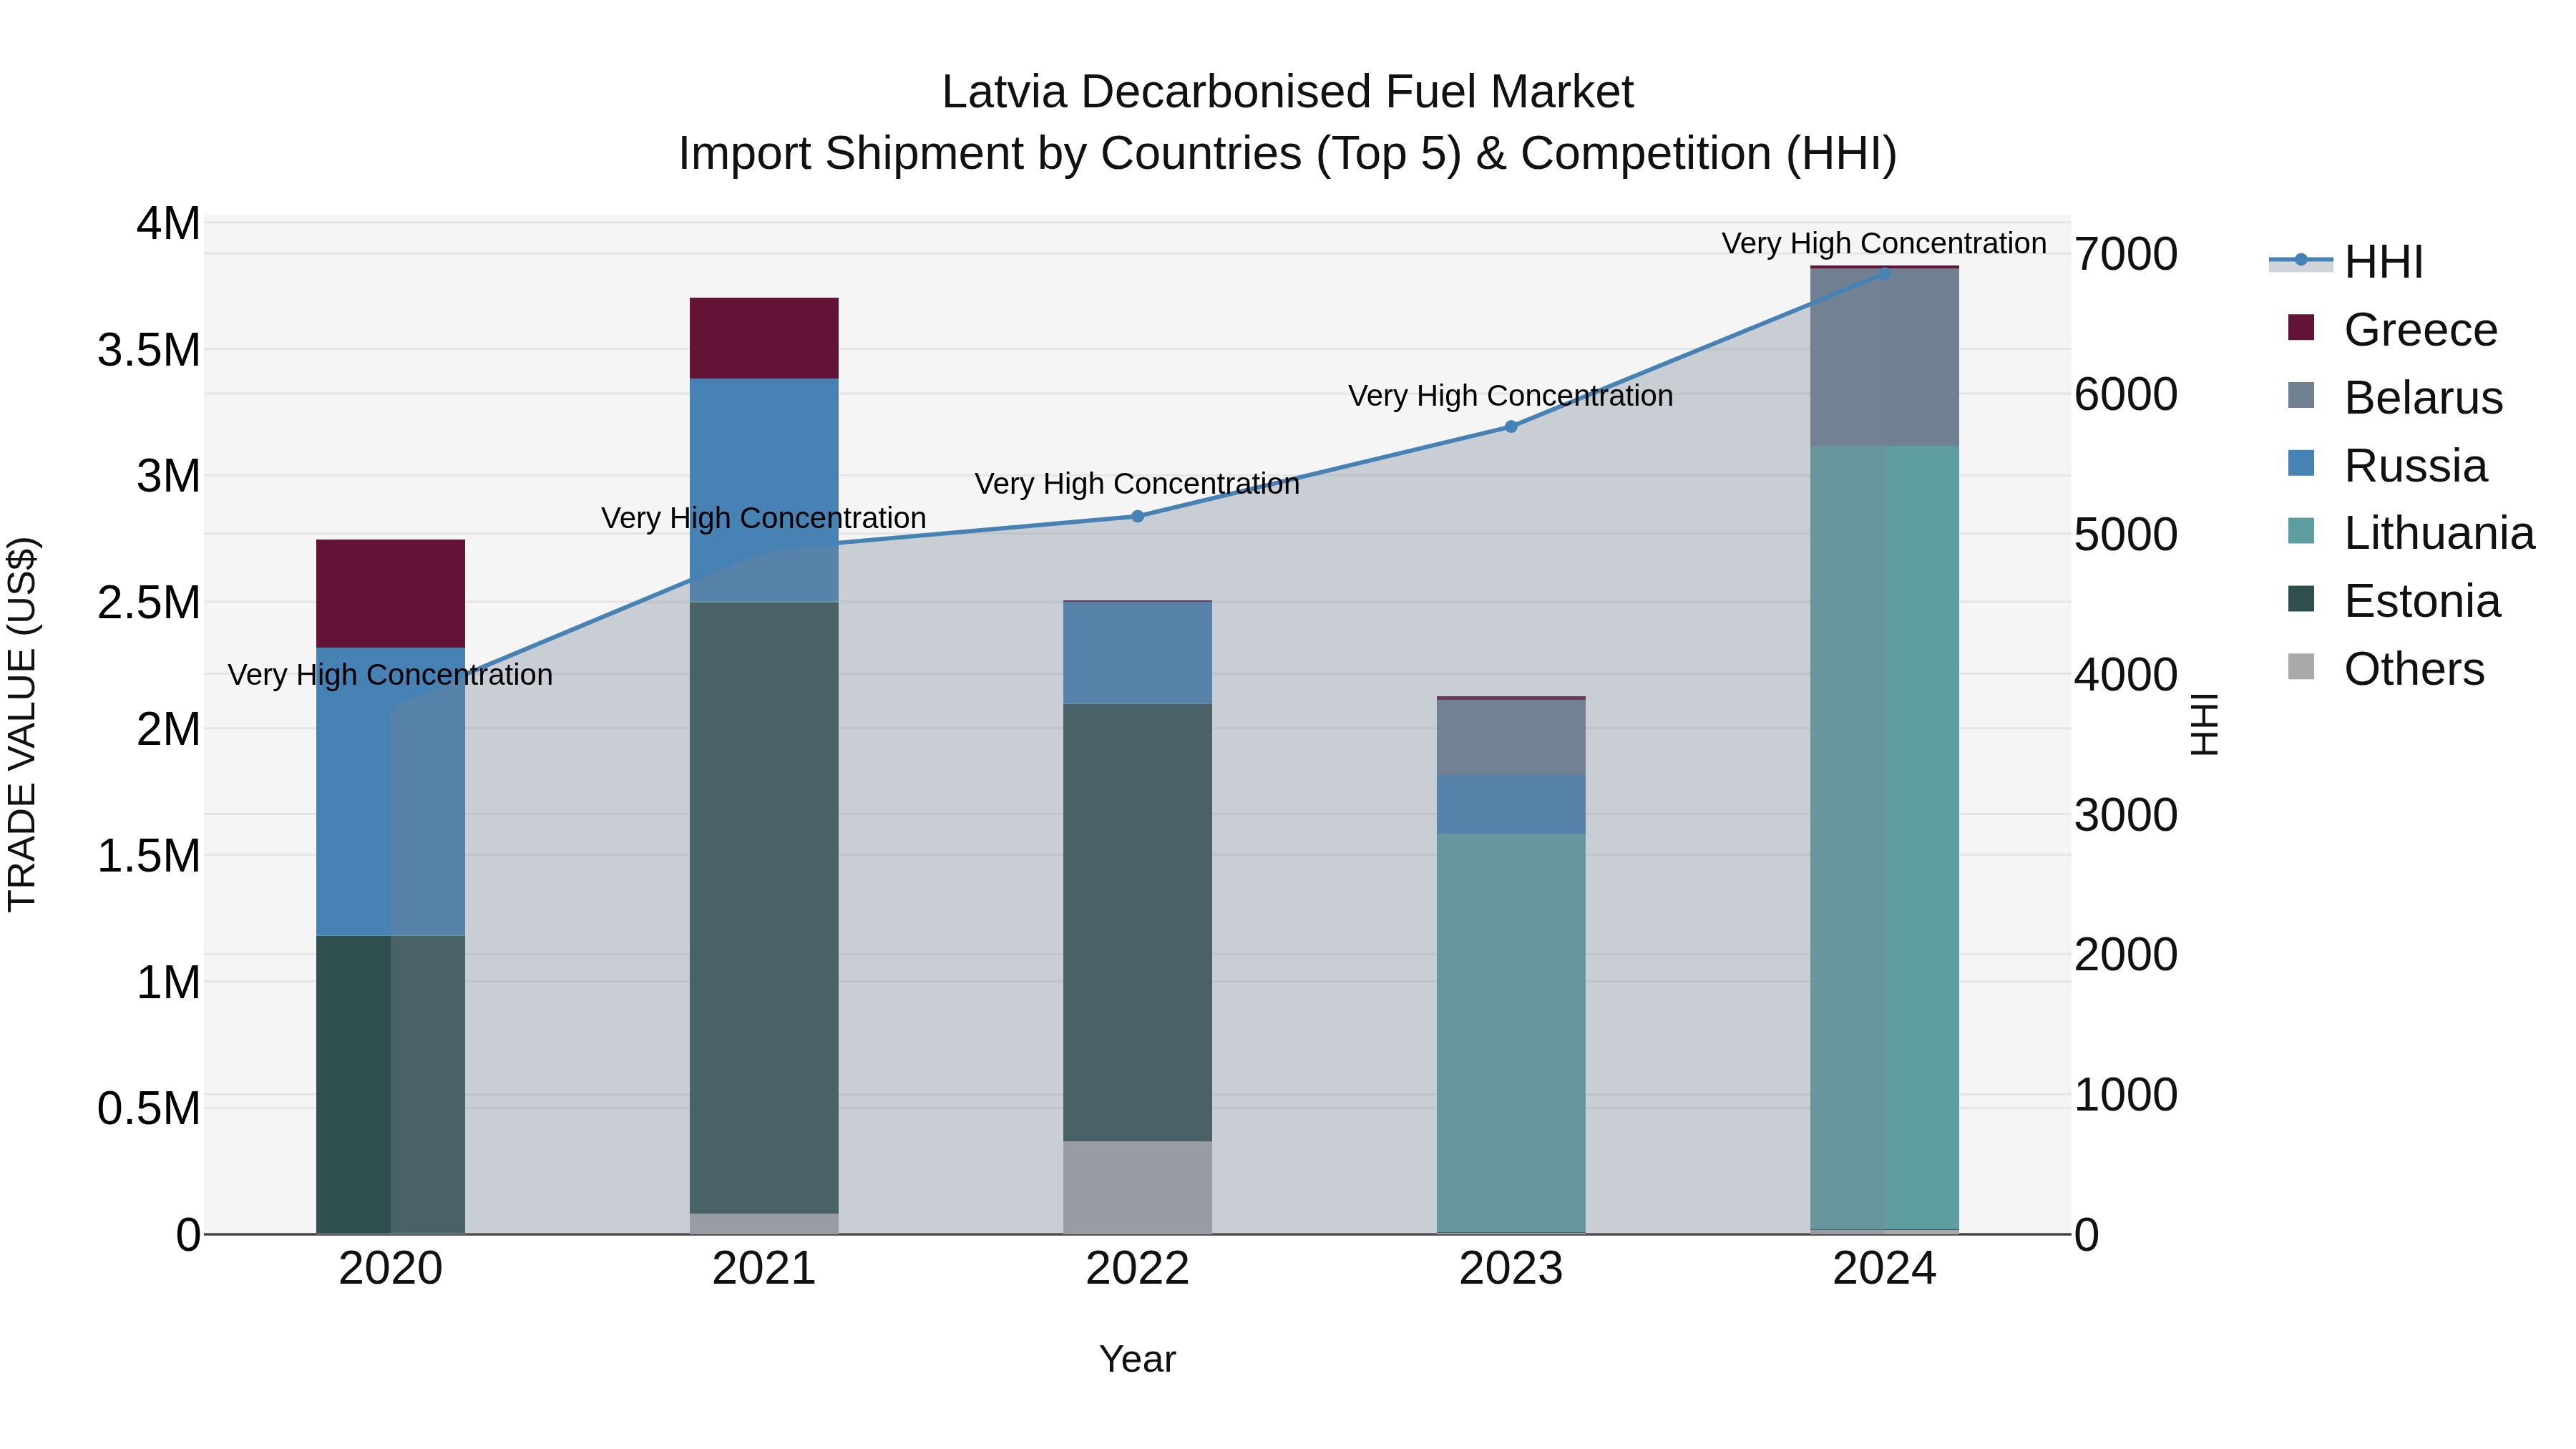Select the Russia segment in the 2023 bar
The width and height of the screenshot is (2576, 1449).
1511,804
